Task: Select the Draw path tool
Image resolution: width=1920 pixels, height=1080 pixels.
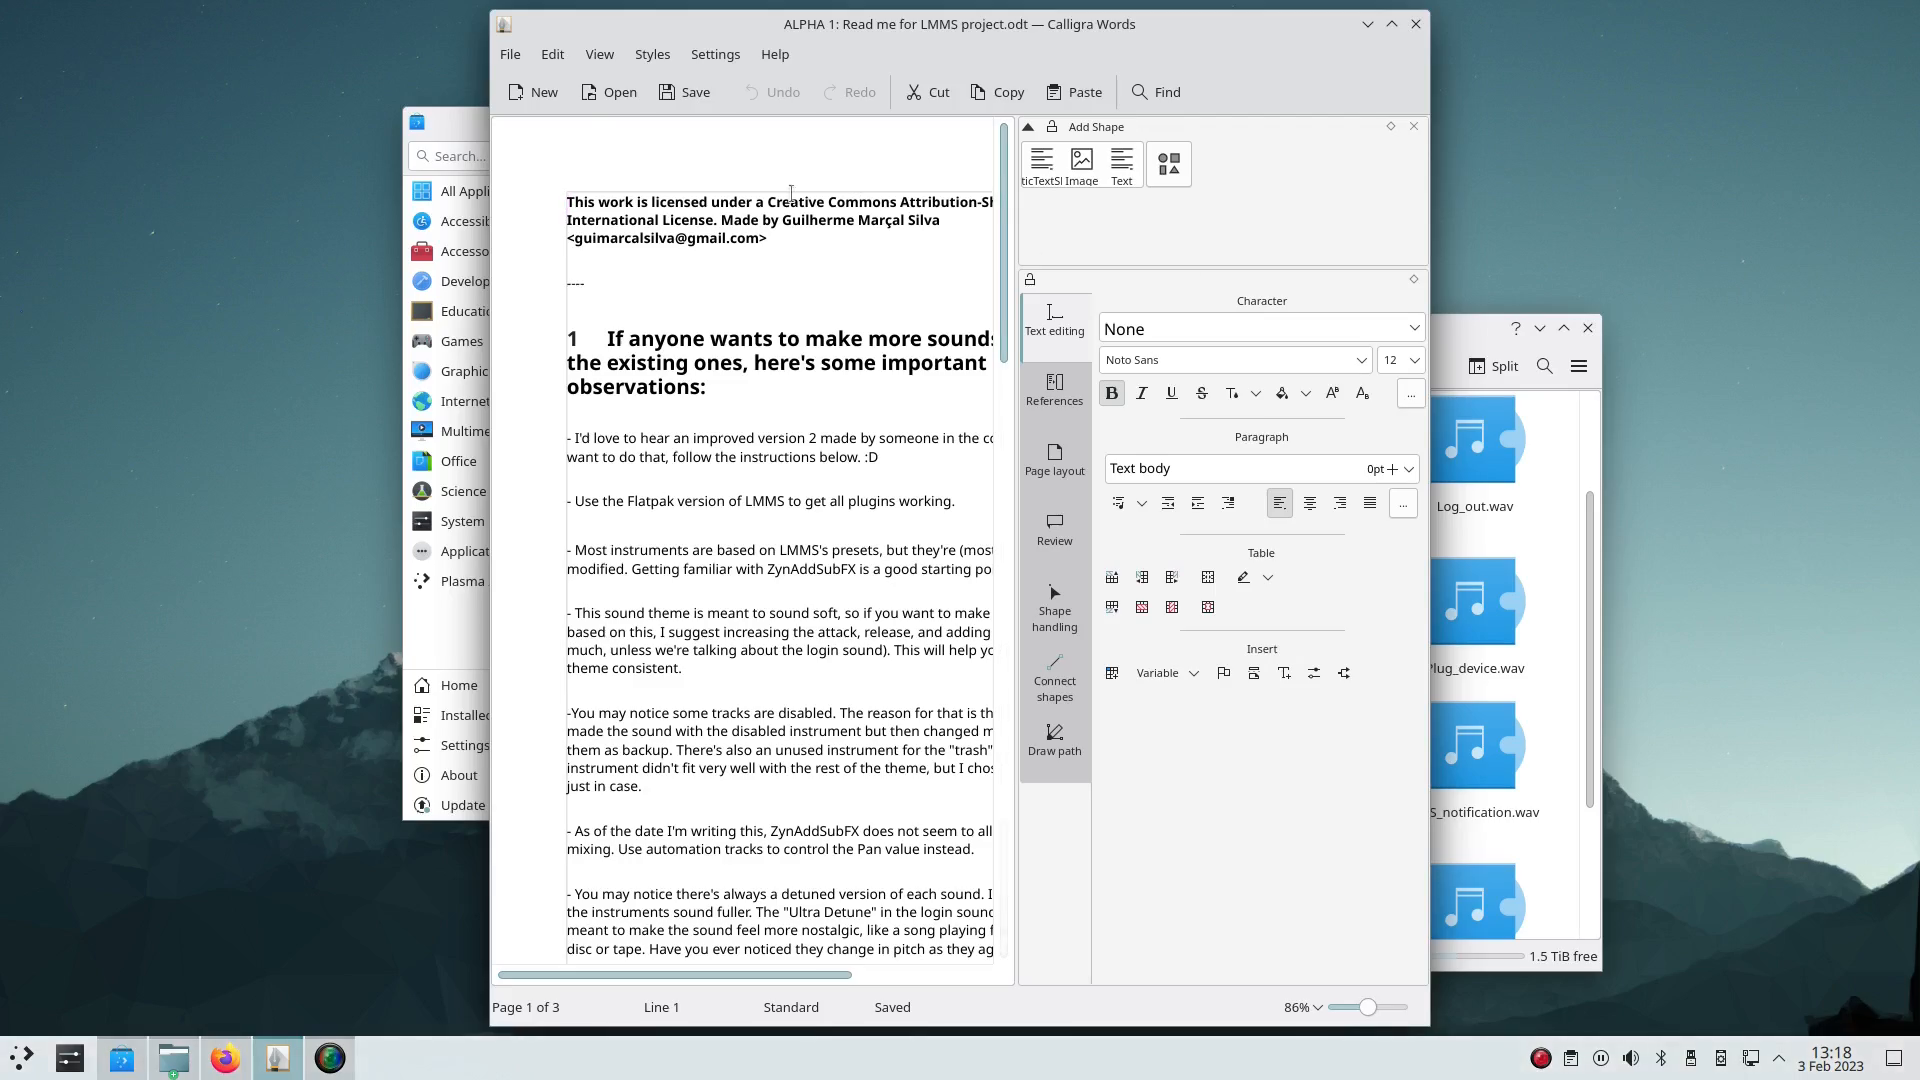Action: click(1054, 738)
